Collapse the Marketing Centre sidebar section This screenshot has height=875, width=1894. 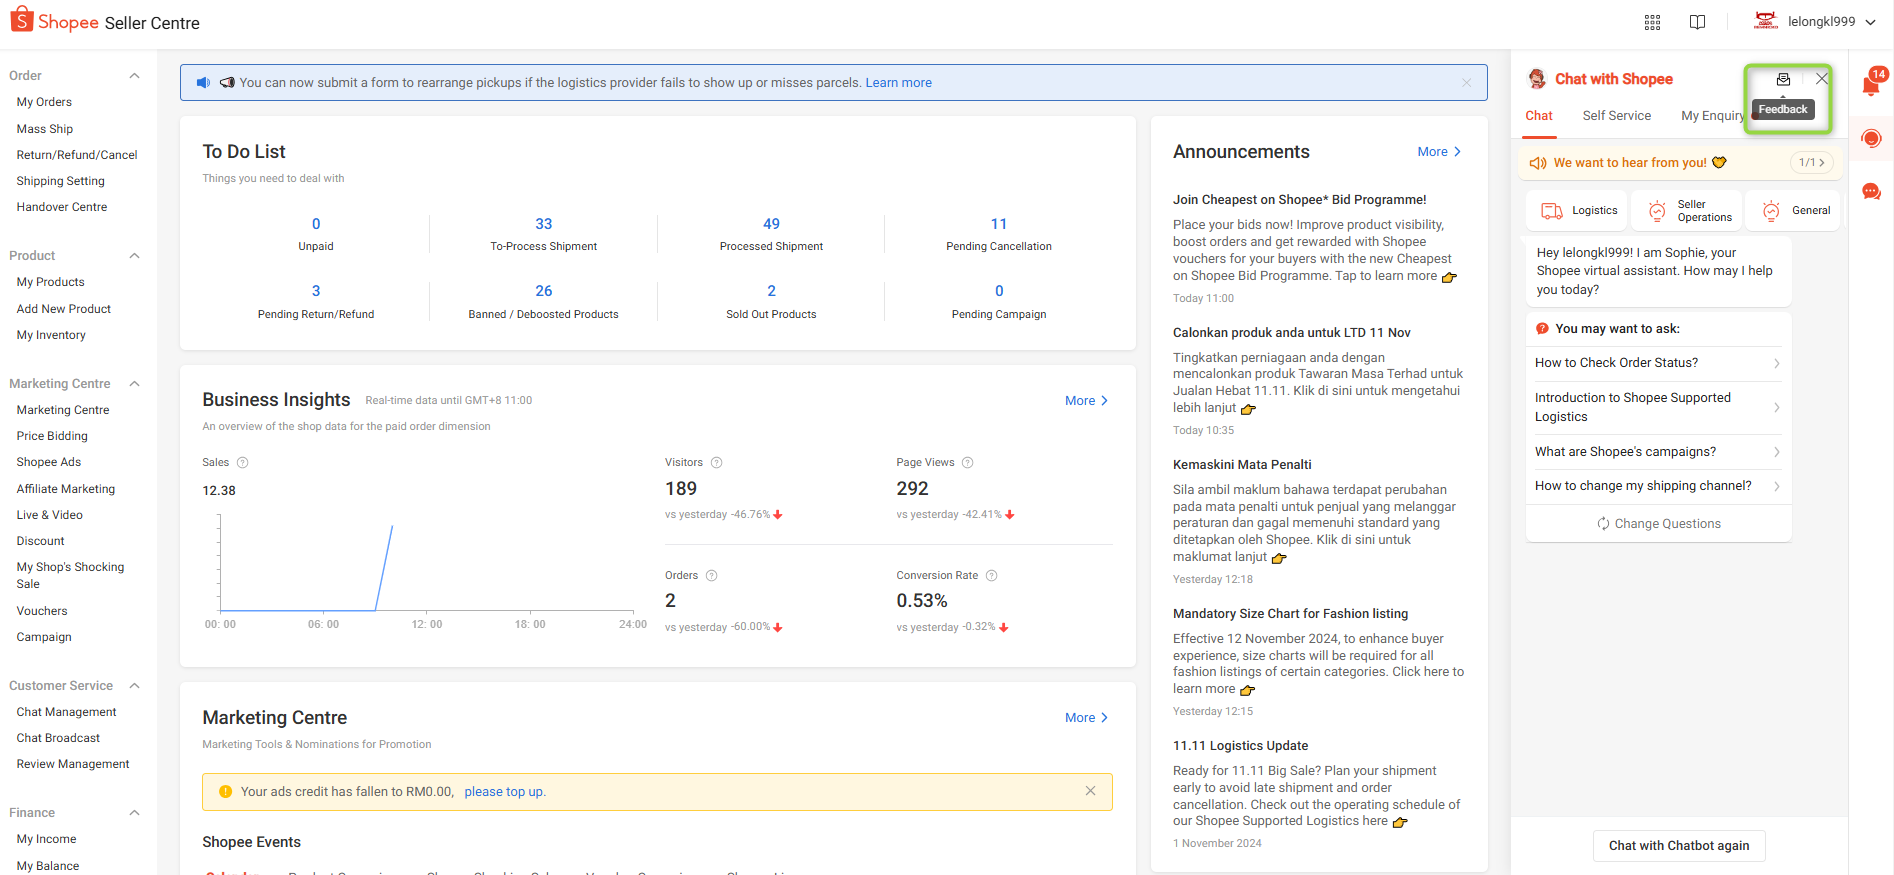click(134, 384)
